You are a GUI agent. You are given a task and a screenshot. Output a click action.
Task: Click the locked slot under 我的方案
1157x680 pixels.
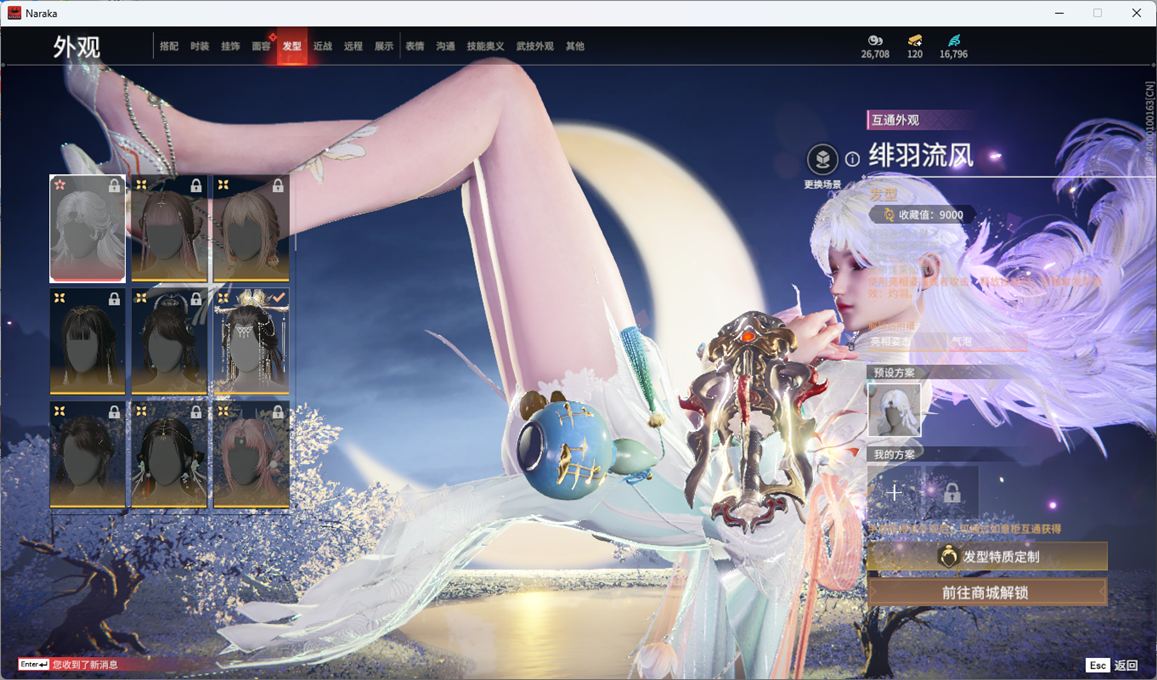coord(952,492)
